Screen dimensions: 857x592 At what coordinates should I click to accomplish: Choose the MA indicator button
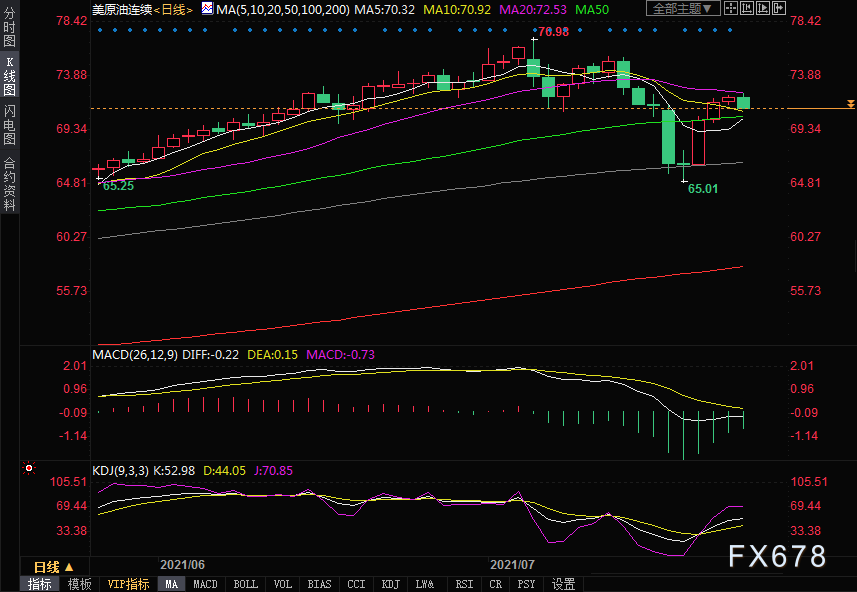(172, 584)
